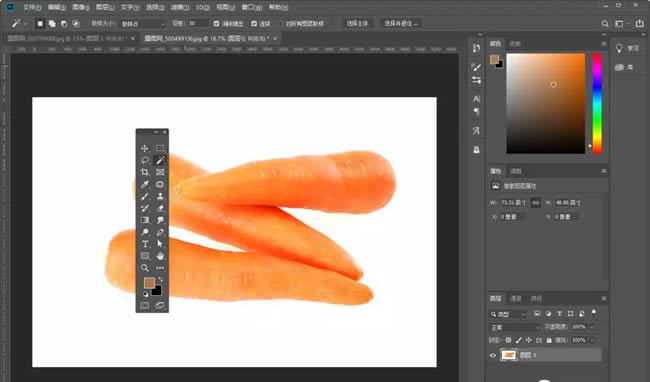650x382 pixels.
Task: Select the Move tool in floating toolbox
Action: point(145,148)
